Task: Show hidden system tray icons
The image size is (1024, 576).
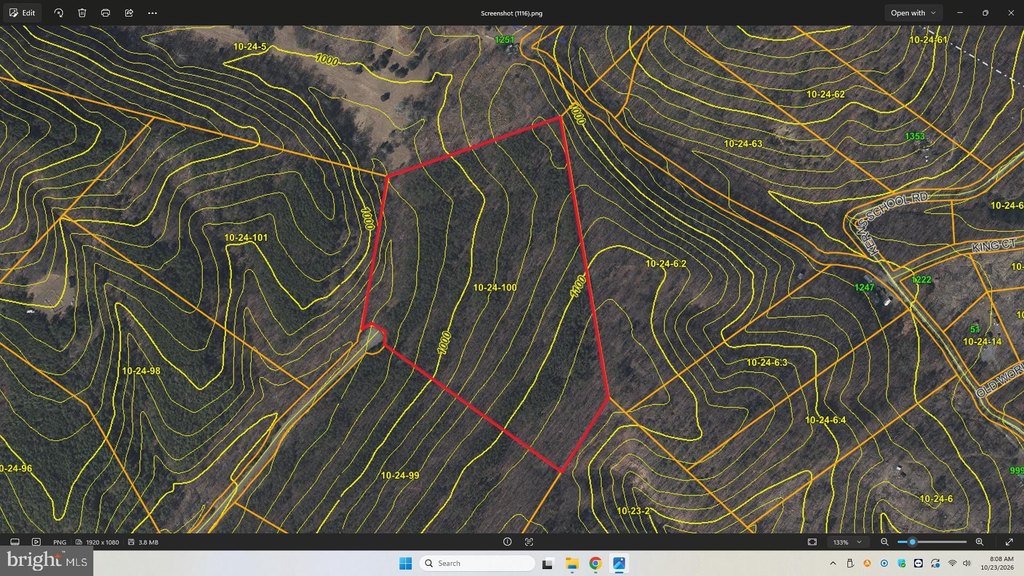Action: click(833, 563)
